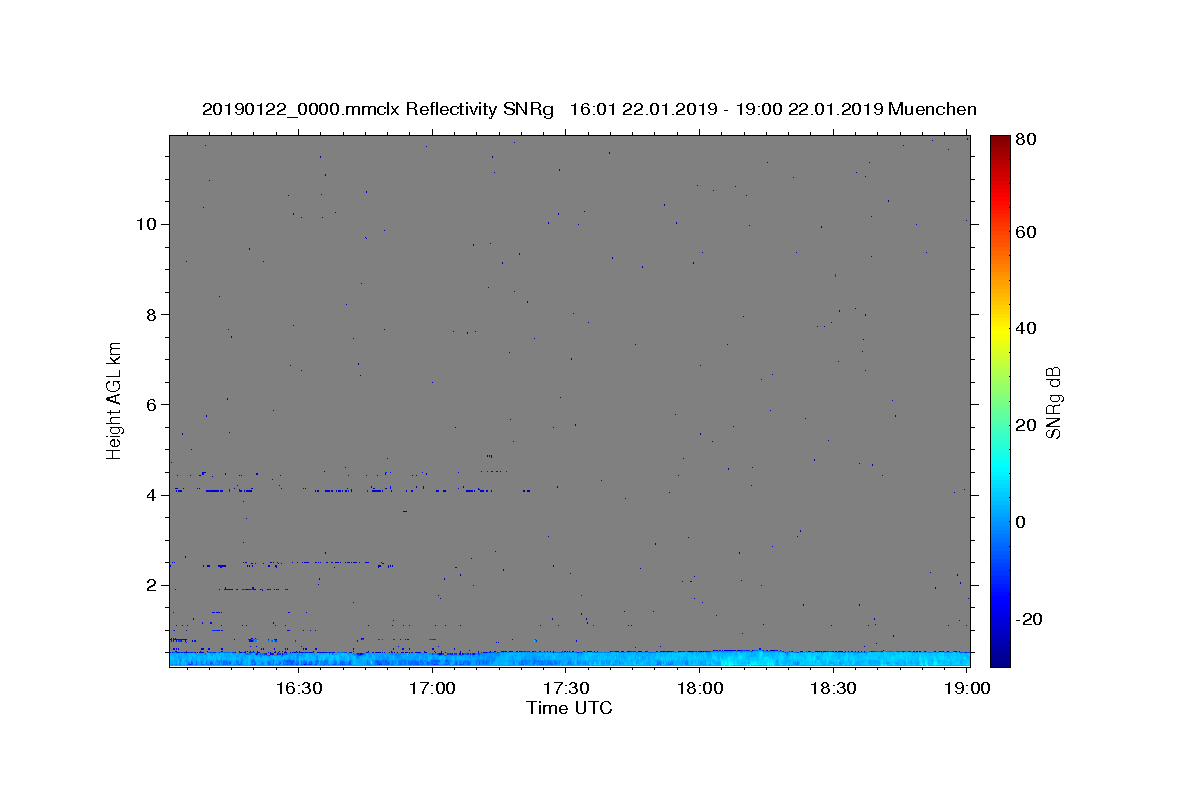1200x800 pixels.
Task: Click the plot title text beginning 20190122_0000.mmclx
Action: 589,109
